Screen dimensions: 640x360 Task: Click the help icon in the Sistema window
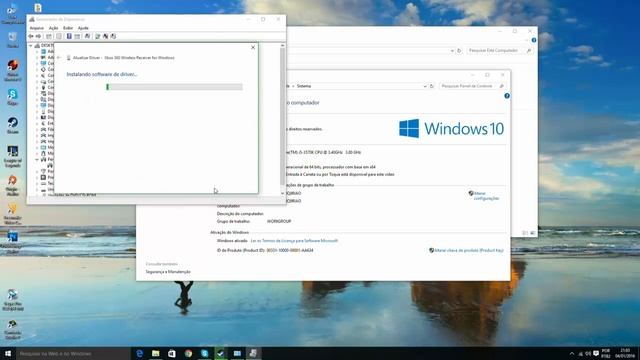tap(507, 96)
